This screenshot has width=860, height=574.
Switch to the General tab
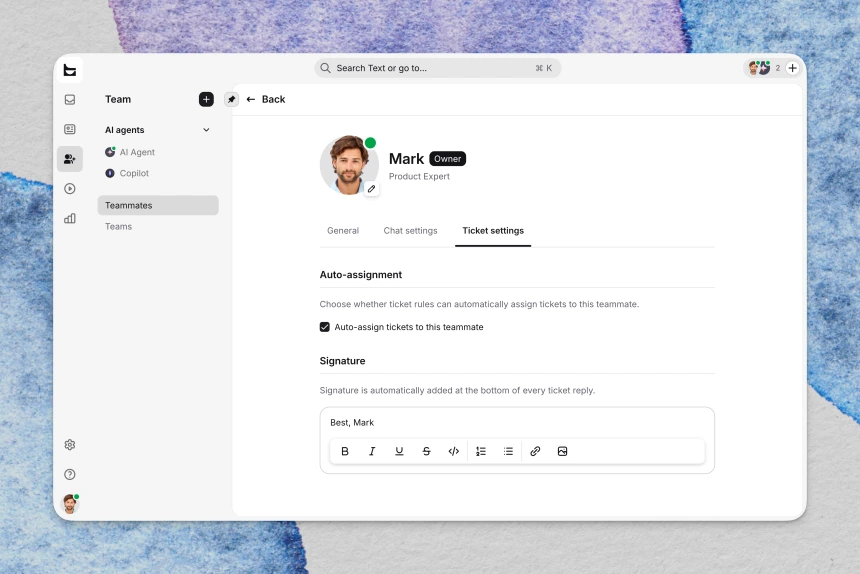point(343,231)
